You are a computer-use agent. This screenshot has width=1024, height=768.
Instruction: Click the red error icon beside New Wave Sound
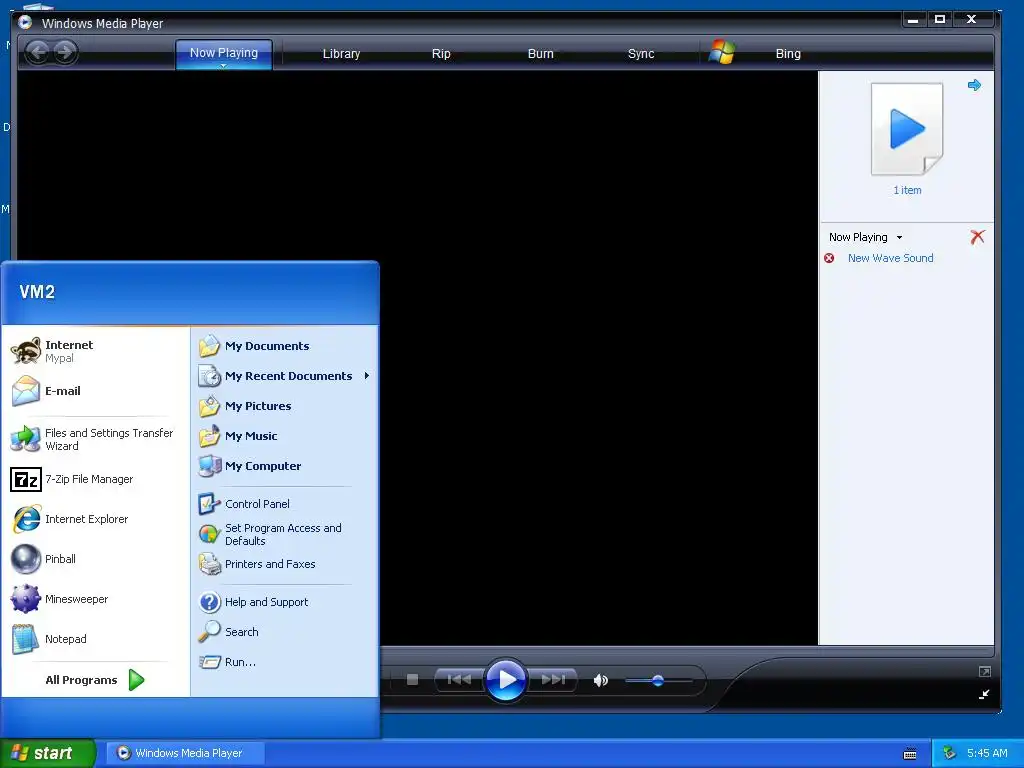point(829,258)
